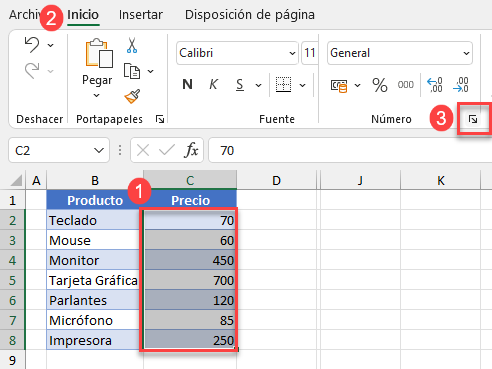The height and width of the screenshot is (369, 492).
Task: Open the Número format dialog launcher
Action: 473,119
